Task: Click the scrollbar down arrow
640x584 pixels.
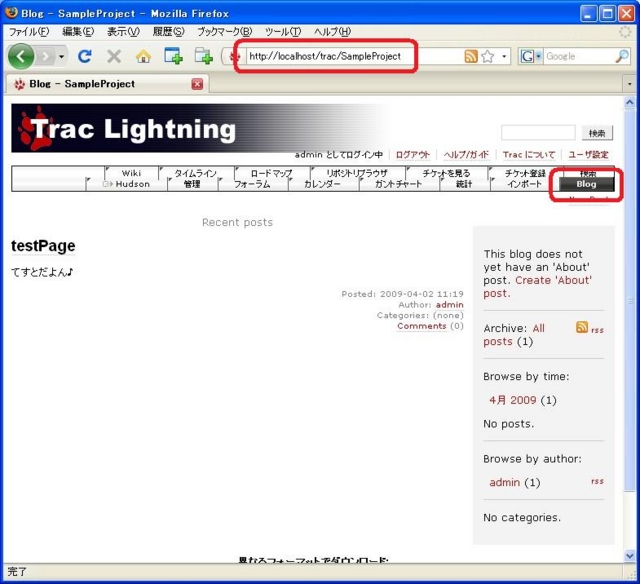Action: (x=630, y=556)
